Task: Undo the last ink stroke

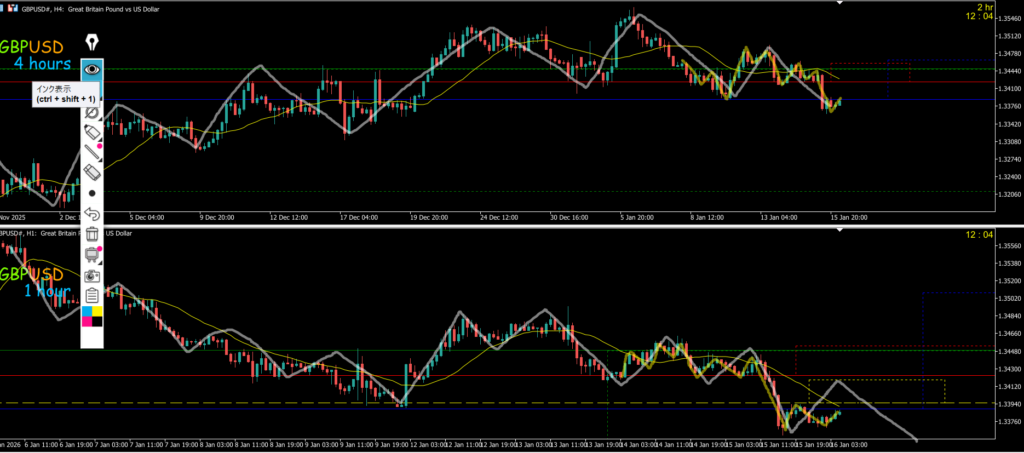Action: [x=92, y=213]
